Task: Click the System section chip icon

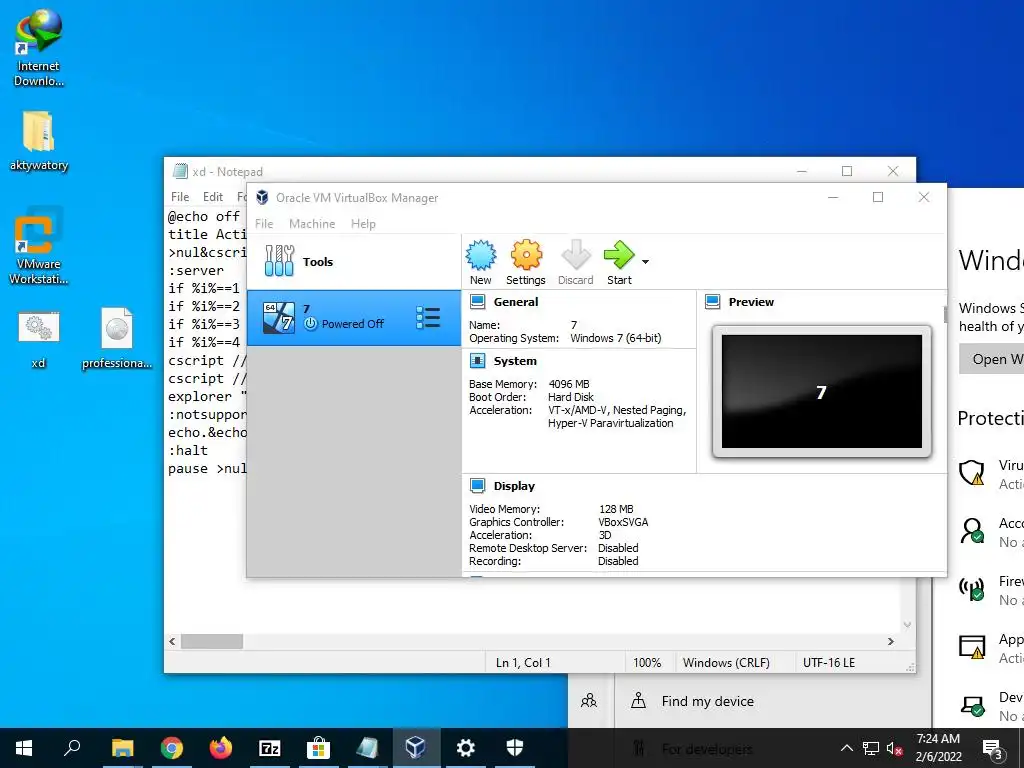Action: [x=478, y=361]
